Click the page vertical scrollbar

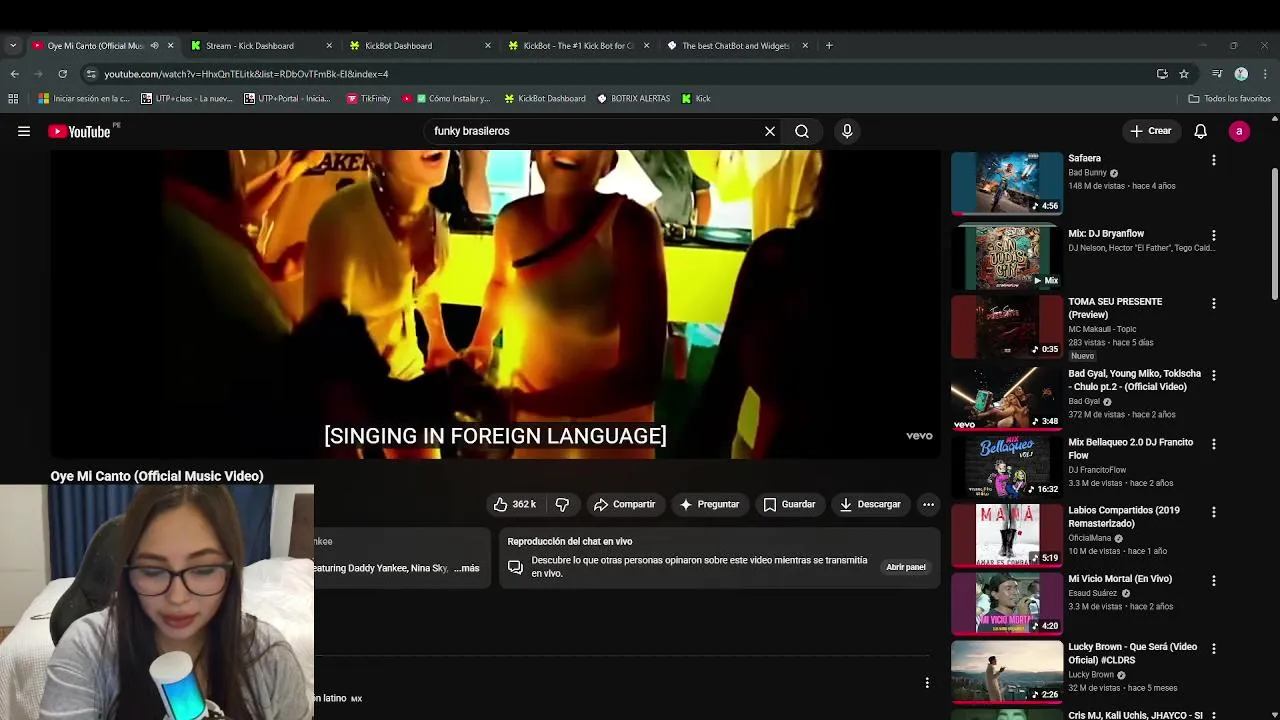[x=1274, y=232]
